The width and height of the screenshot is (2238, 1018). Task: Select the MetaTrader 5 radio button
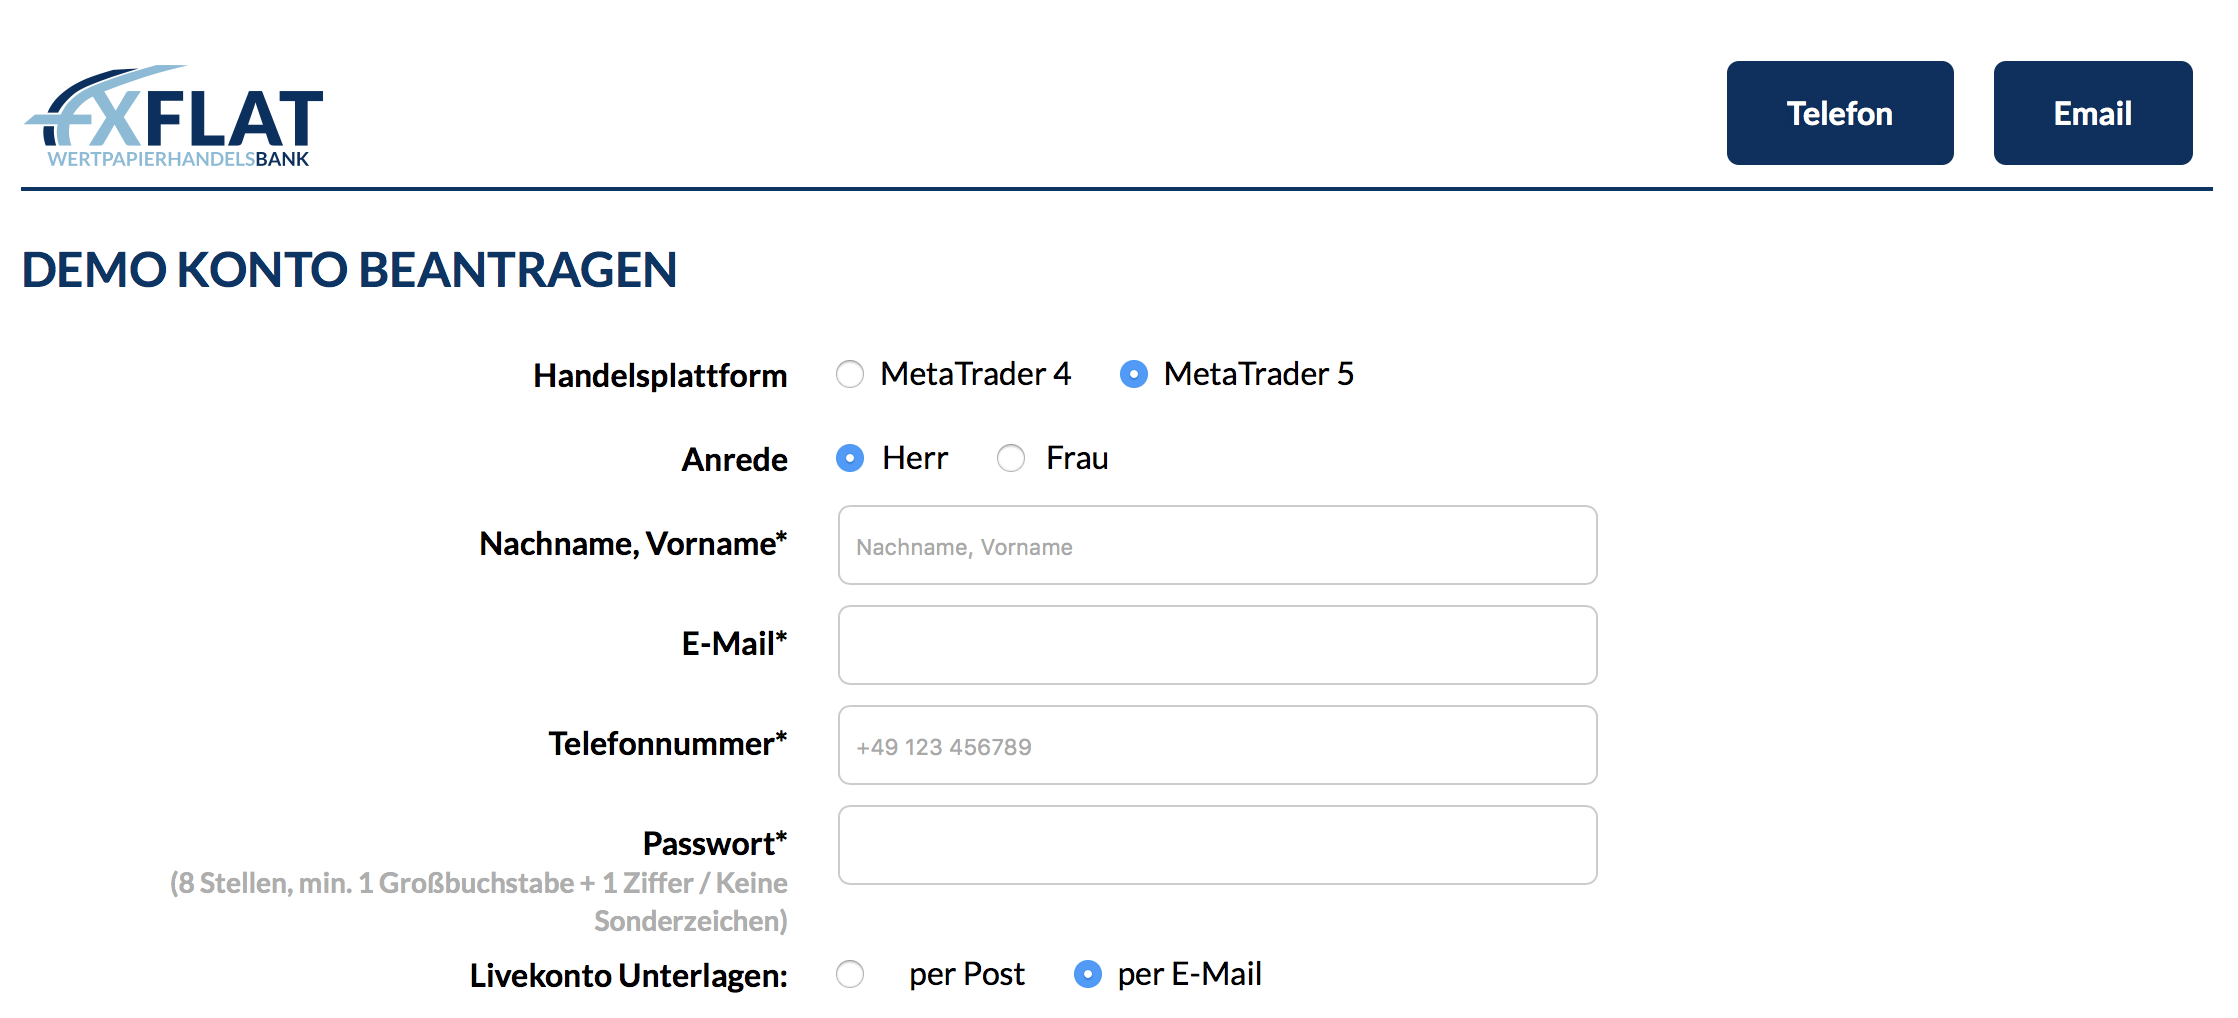[x=1134, y=374]
